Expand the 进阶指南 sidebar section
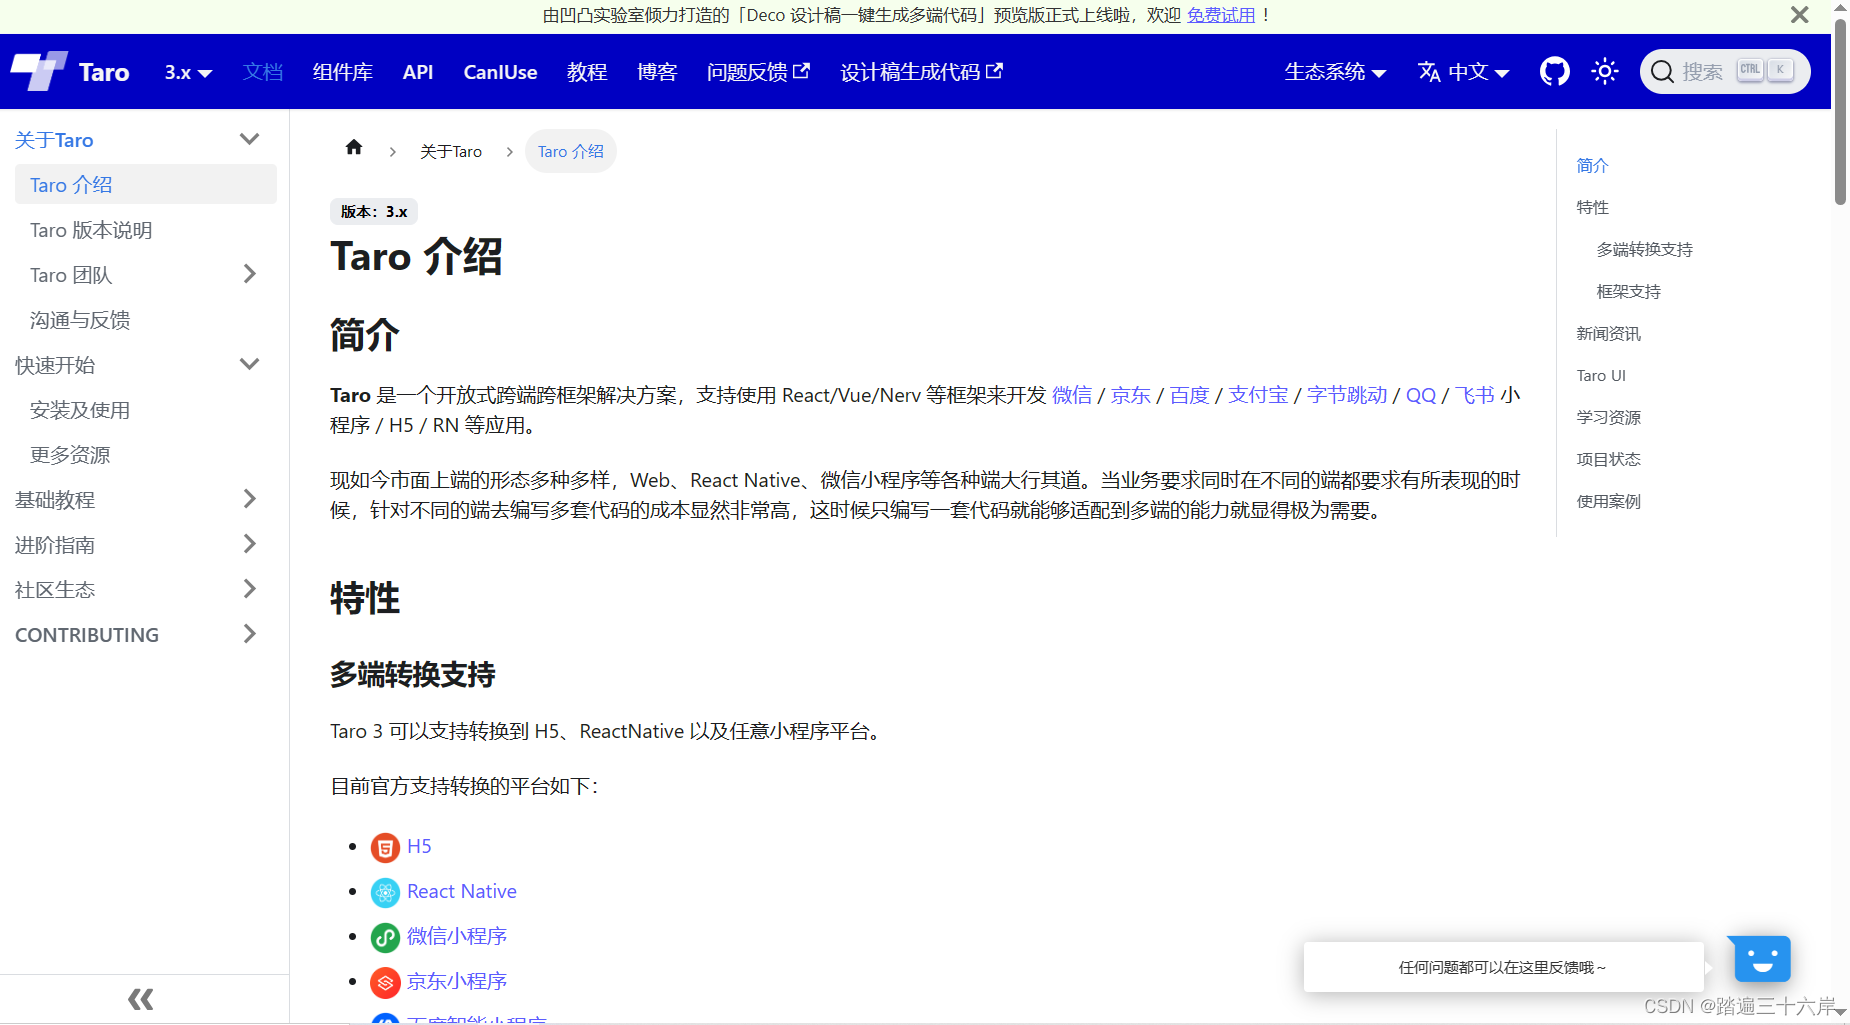 click(x=250, y=544)
